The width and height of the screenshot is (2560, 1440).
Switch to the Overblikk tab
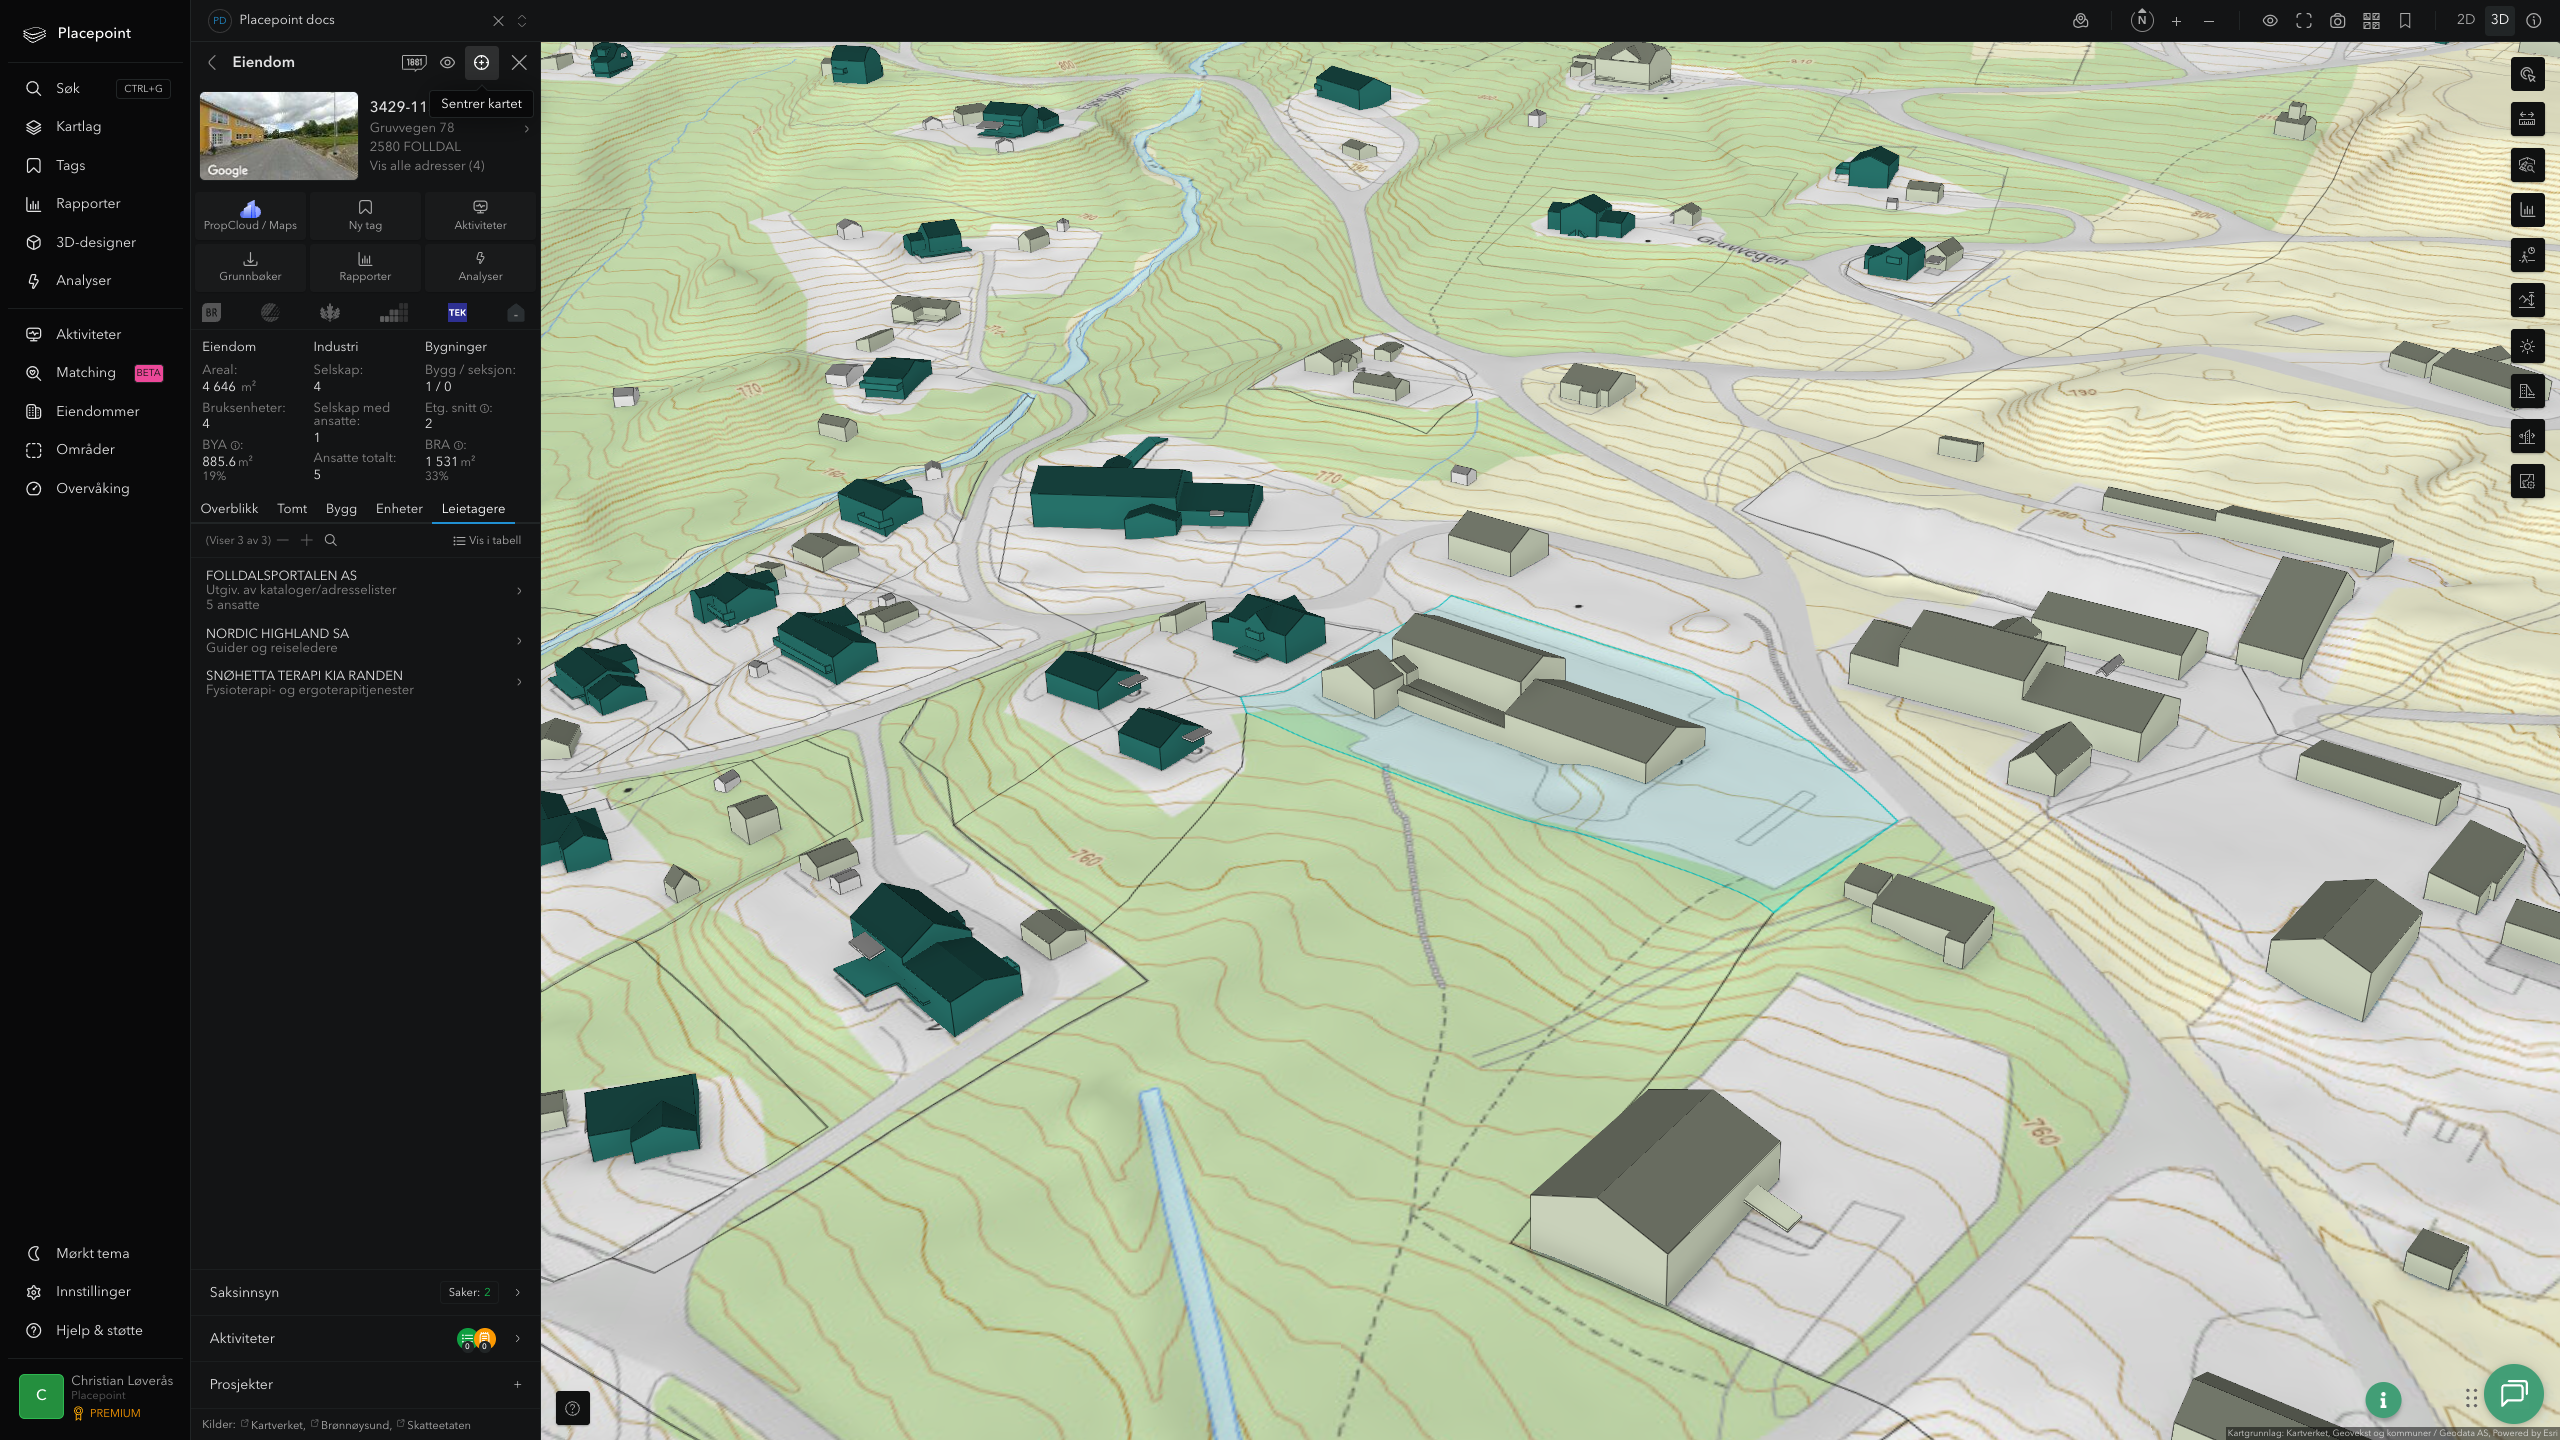[x=229, y=509]
